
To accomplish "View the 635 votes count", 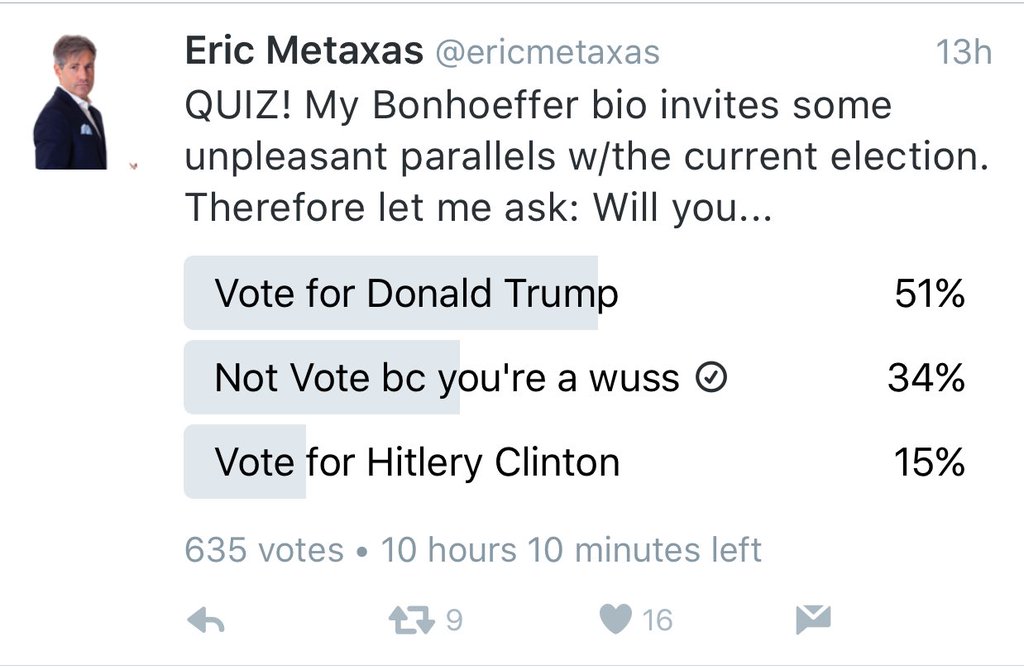I will pos(264,550).
